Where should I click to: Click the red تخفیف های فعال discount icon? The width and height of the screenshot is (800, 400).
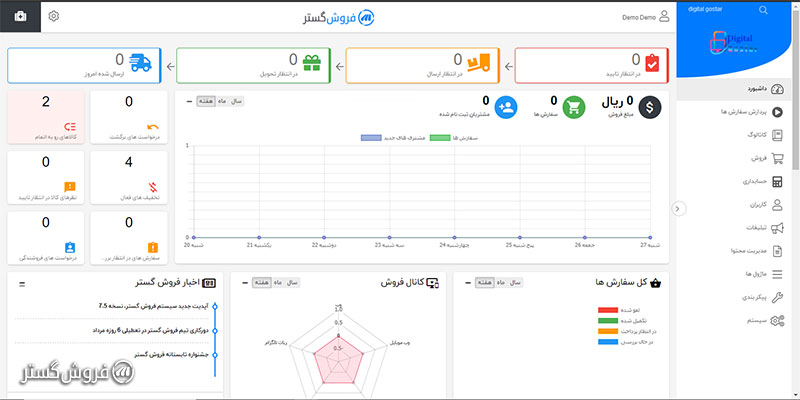pyautogui.click(x=153, y=187)
